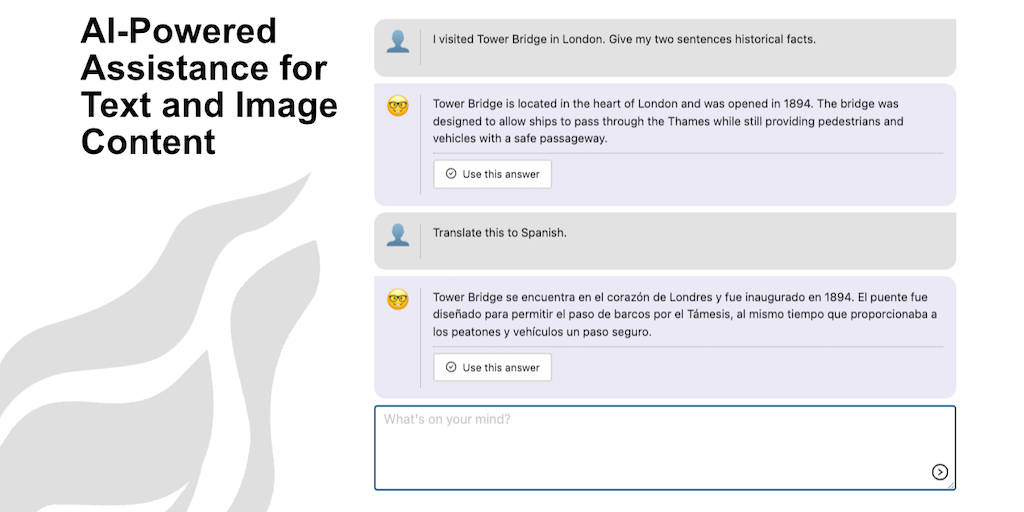Click the vertical separator beside the Spanish answer
The height and width of the screenshot is (512, 1024).
pos(421,337)
